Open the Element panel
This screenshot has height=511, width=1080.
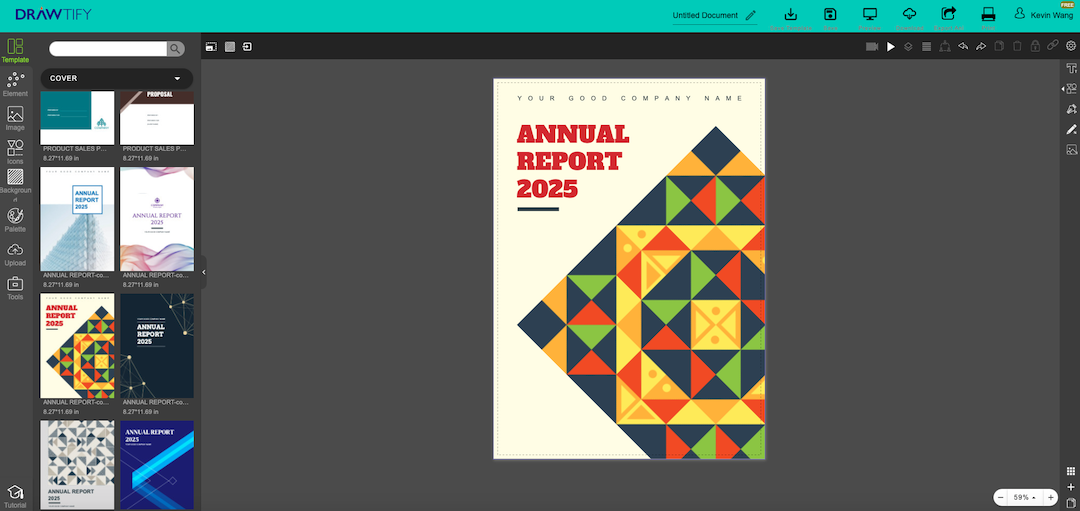pos(15,85)
